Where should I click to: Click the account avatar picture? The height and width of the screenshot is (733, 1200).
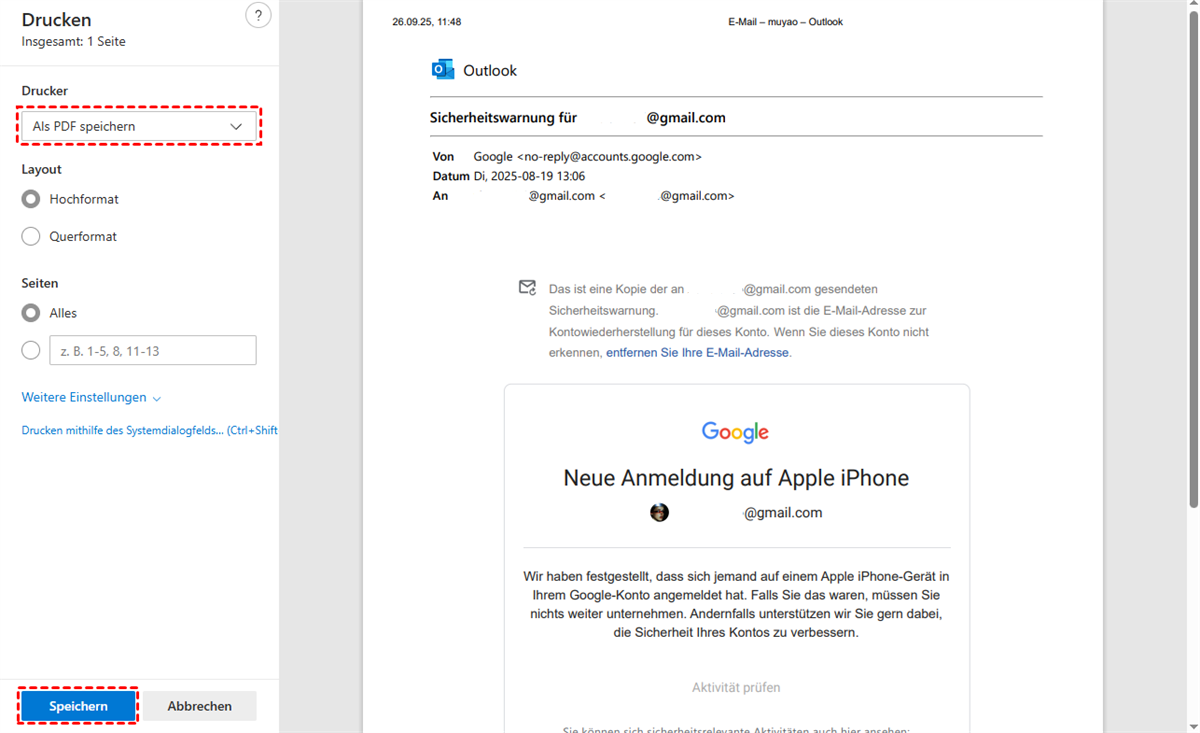tap(659, 512)
